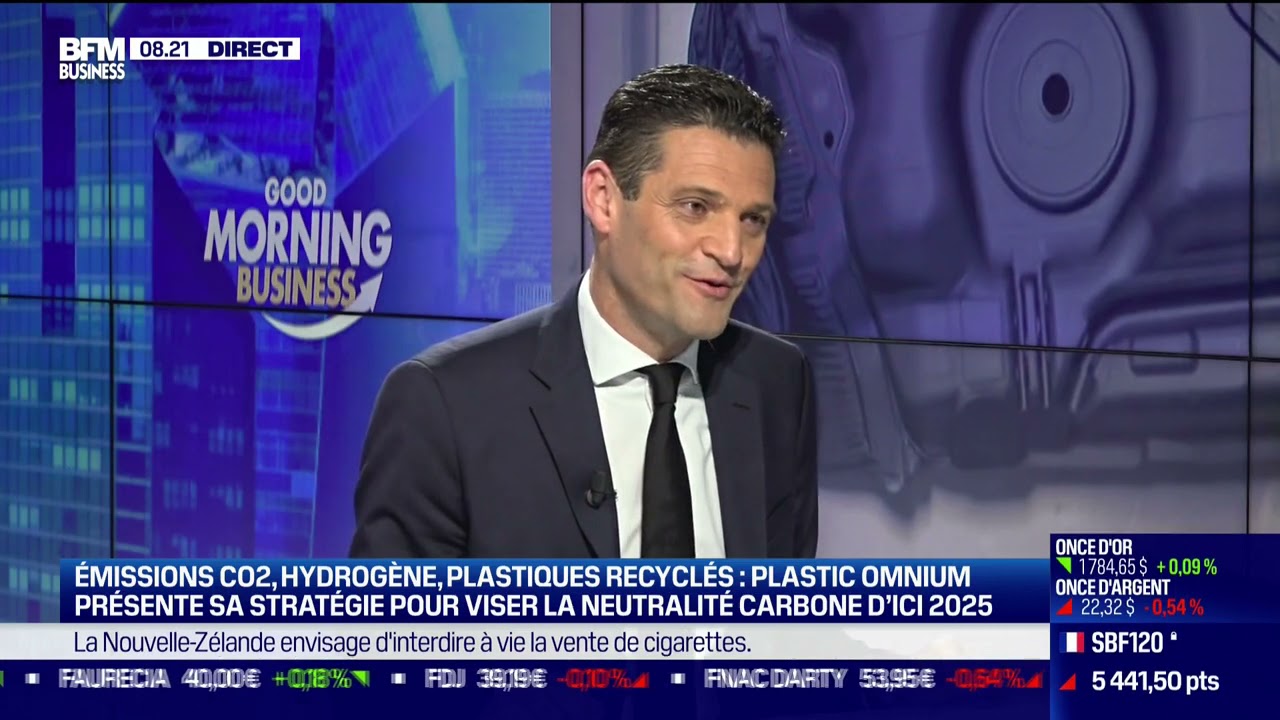Click the -0,54% silver change
Screen dimensions: 1280x720
tap(1173, 607)
